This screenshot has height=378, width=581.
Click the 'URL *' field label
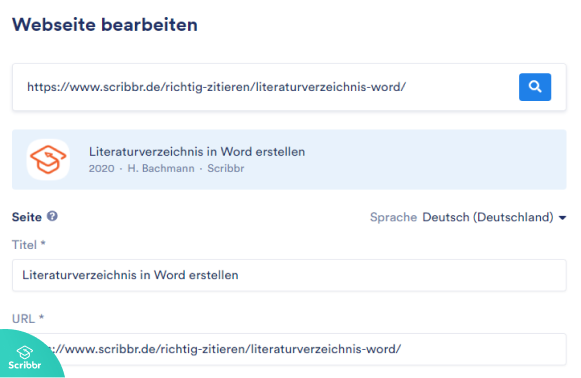(x=28, y=319)
